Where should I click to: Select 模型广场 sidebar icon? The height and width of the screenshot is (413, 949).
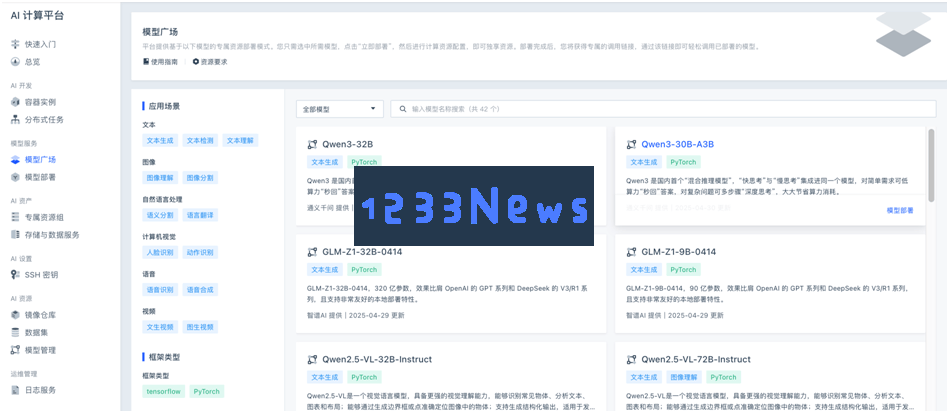[16, 160]
